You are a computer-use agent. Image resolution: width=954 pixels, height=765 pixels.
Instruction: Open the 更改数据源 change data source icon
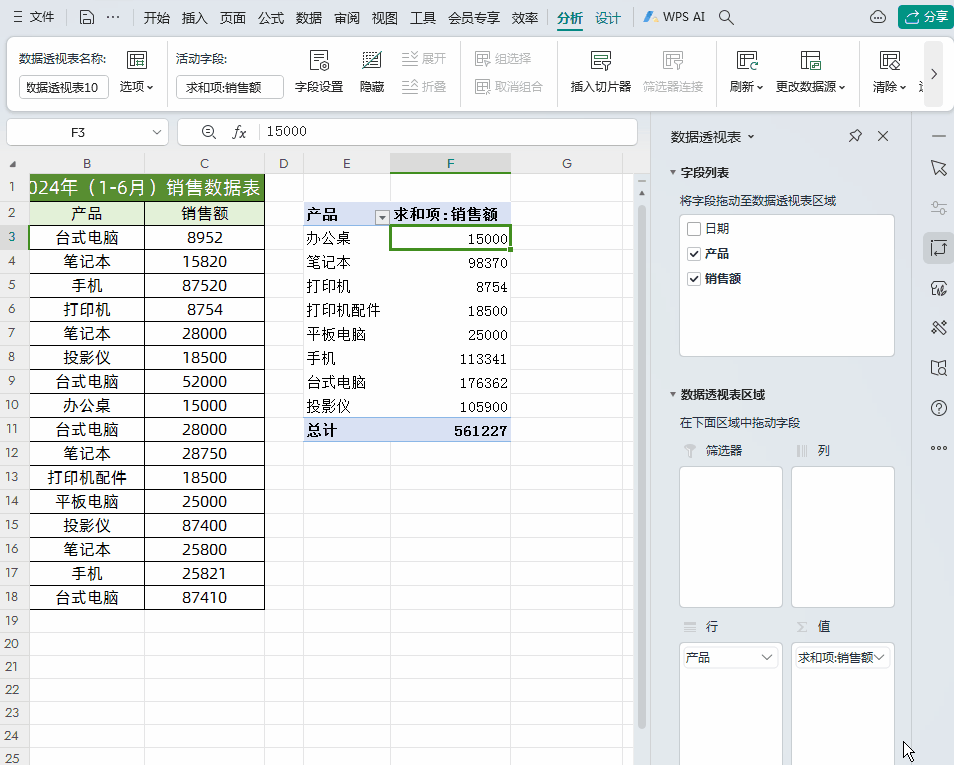(810, 61)
